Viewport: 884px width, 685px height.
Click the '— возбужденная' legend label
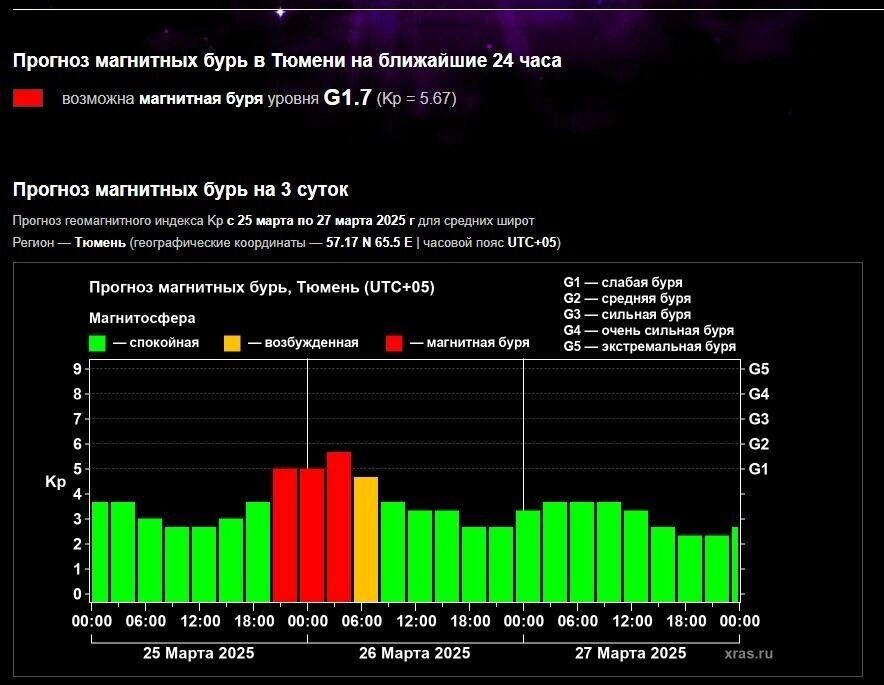303,343
